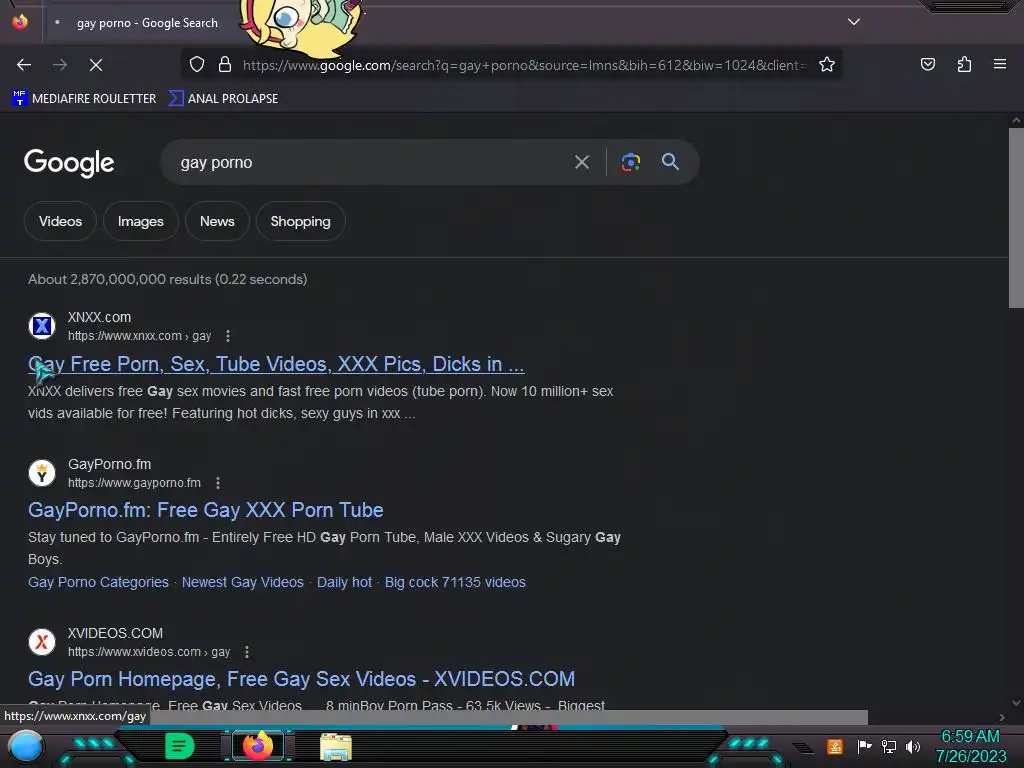Clear the search box with the X icon

(x=582, y=162)
